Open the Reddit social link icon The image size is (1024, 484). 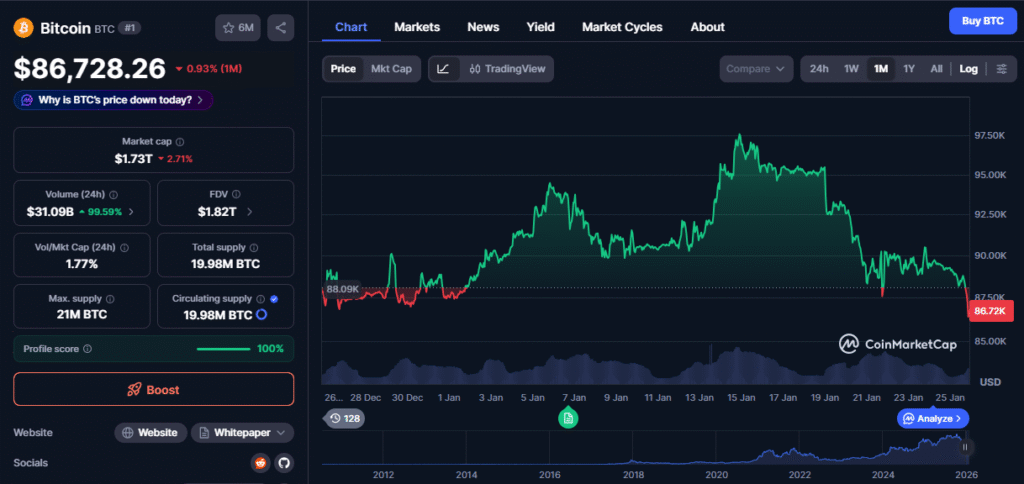click(261, 463)
